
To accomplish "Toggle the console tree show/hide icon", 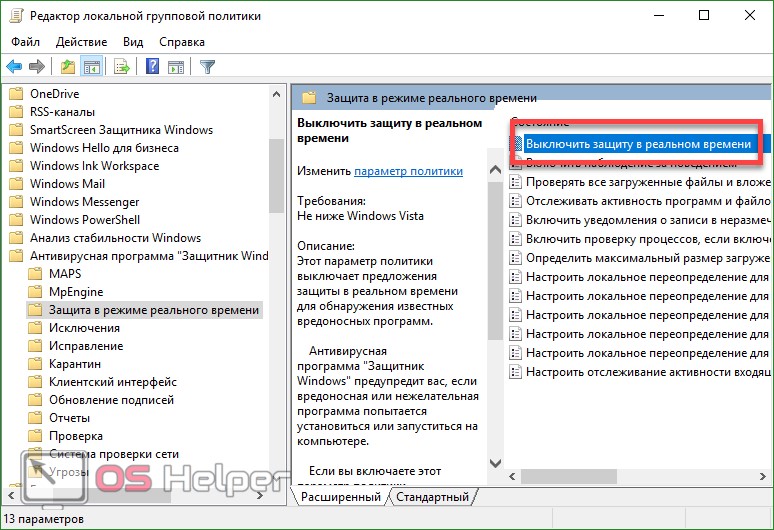I will click(x=91, y=67).
